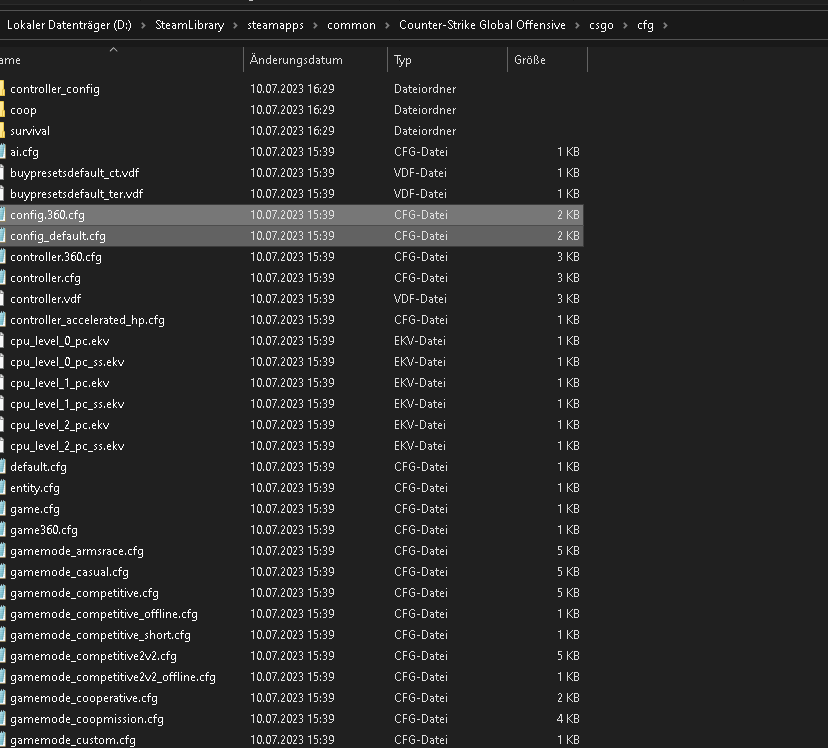Click the Dateiordner type of survival
This screenshot has height=748, width=828.
pyautogui.click(x=425, y=131)
